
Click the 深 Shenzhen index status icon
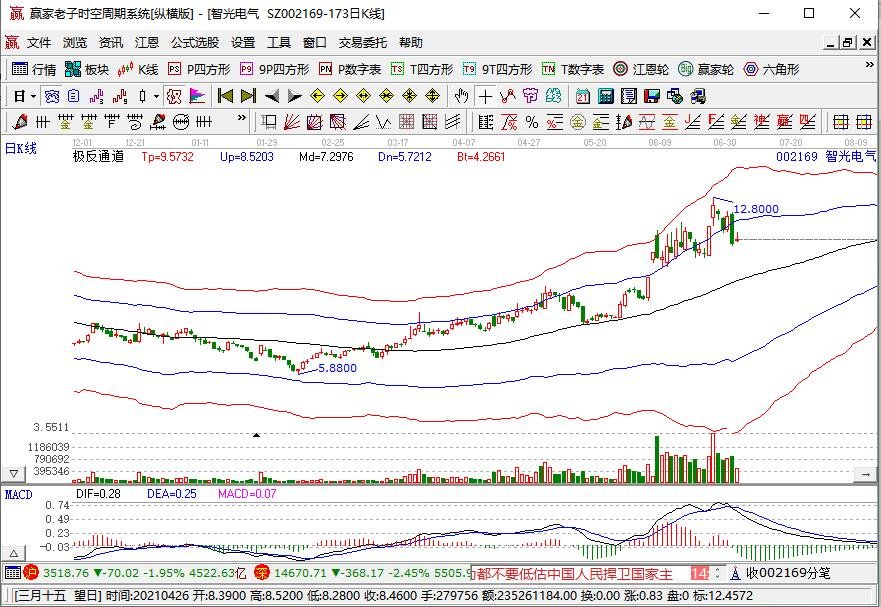coord(262,573)
